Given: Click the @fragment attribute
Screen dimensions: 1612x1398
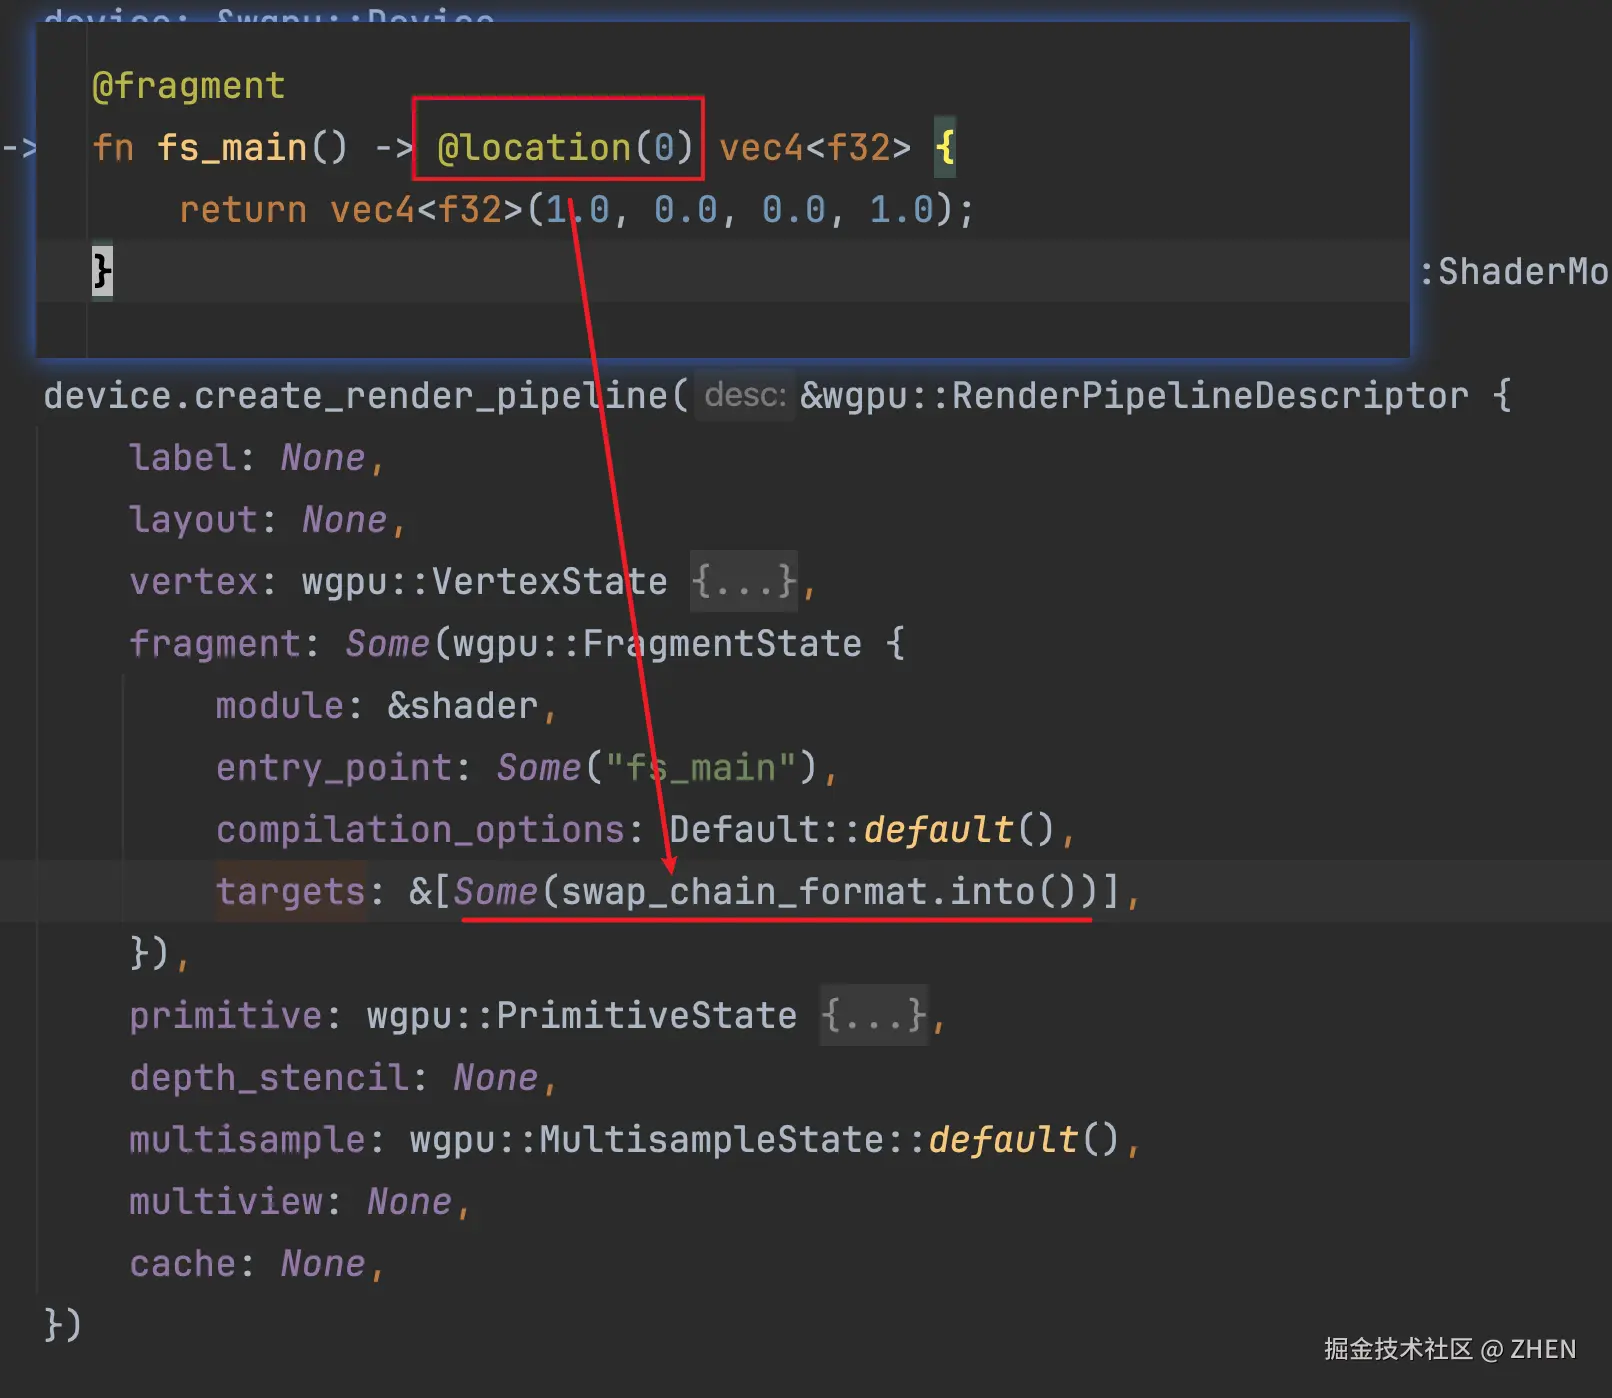Looking at the screenshot, I should tap(188, 86).
